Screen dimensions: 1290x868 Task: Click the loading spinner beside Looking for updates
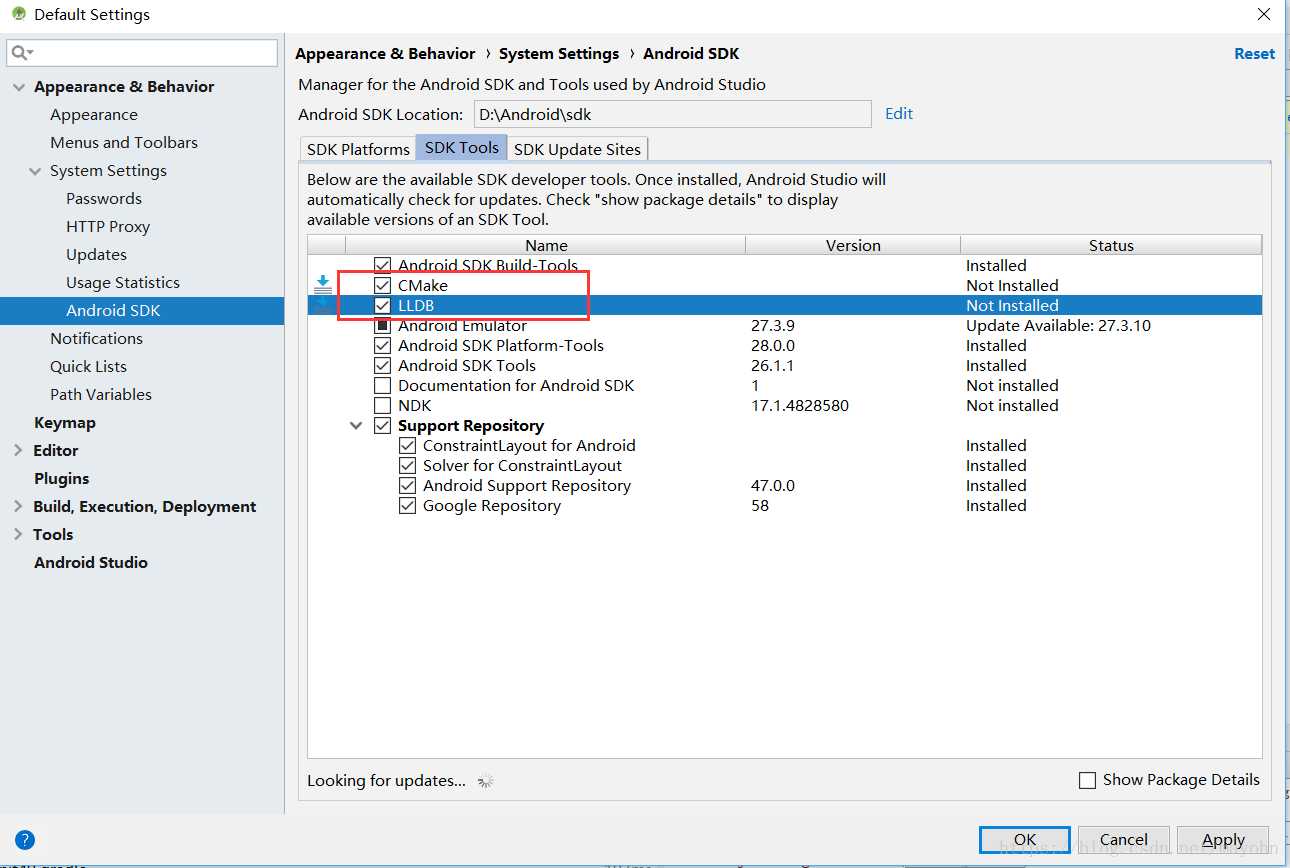click(486, 781)
